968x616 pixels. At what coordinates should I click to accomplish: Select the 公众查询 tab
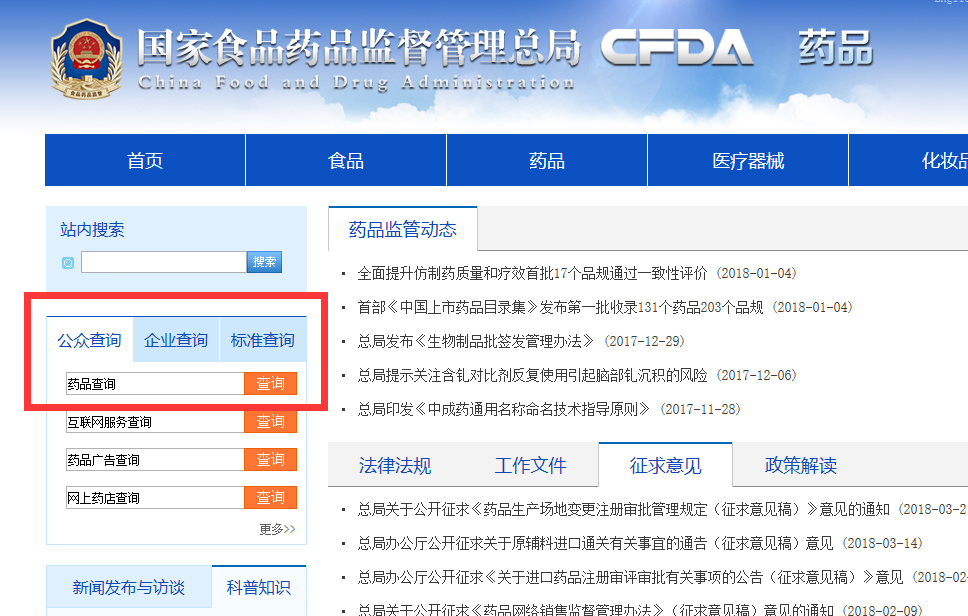[x=90, y=340]
